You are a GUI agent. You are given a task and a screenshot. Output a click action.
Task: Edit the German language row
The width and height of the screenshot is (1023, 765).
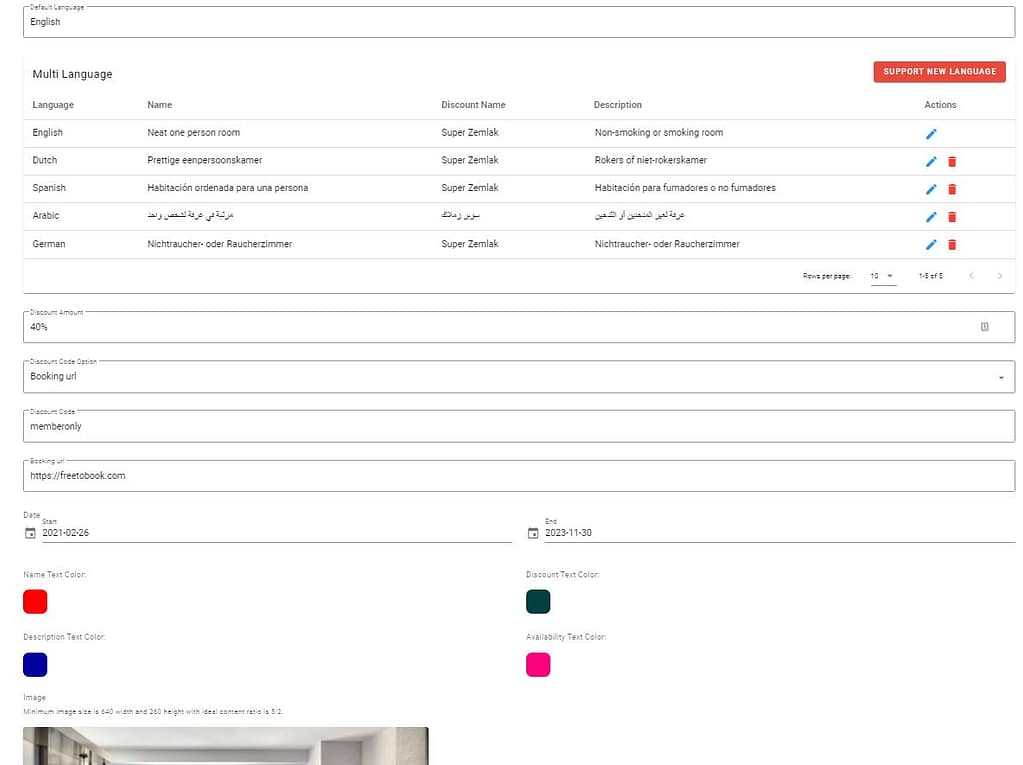(931, 245)
